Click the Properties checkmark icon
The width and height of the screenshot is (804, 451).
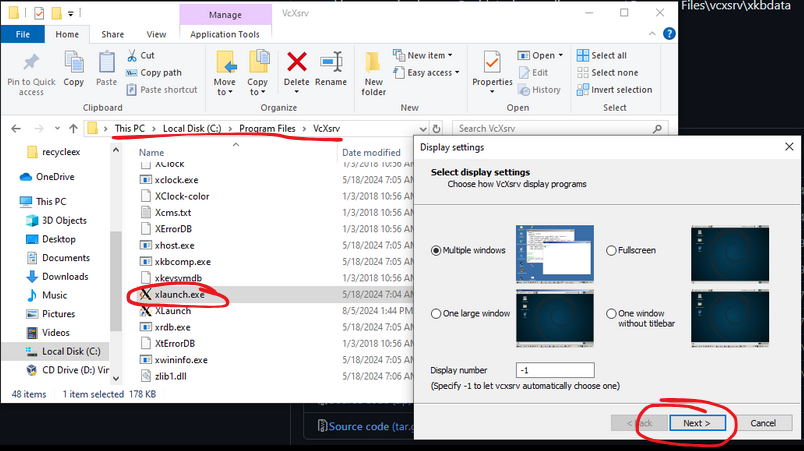point(492,63)
